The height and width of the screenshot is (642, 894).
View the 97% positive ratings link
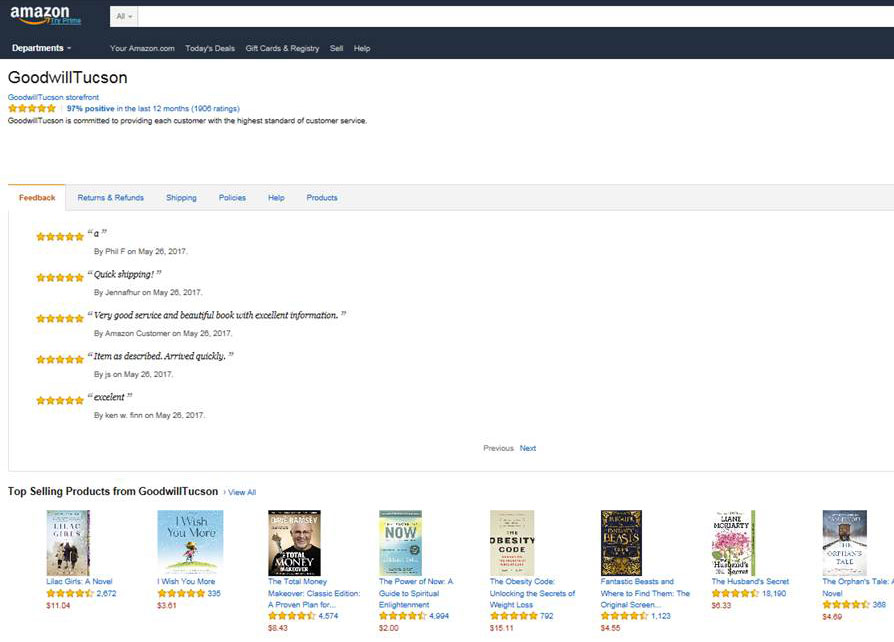click(x=153, y=108)
